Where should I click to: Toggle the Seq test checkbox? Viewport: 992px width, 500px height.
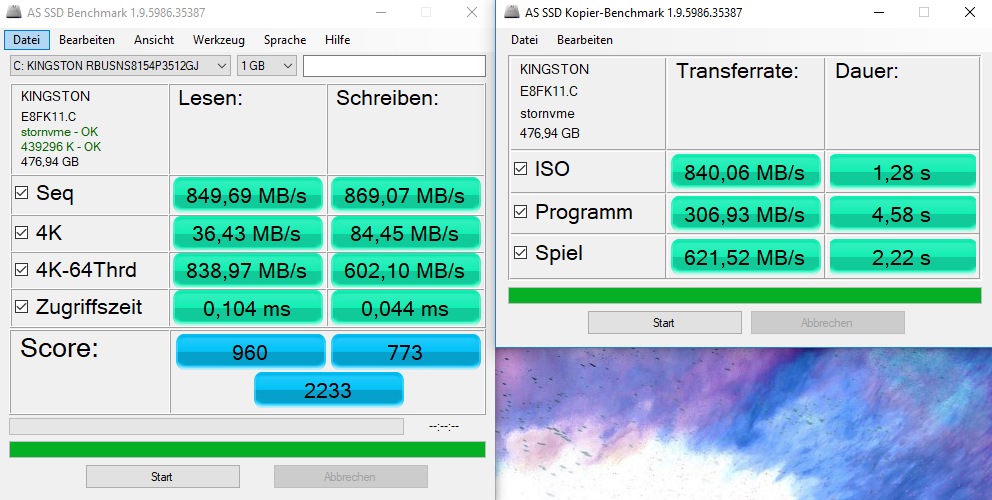pos(22,192)
